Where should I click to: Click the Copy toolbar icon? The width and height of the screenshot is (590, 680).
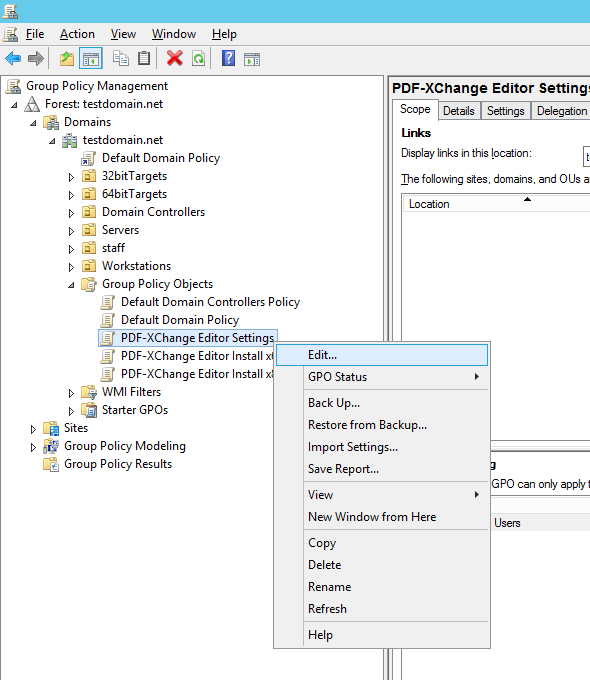tap(121, 58)
